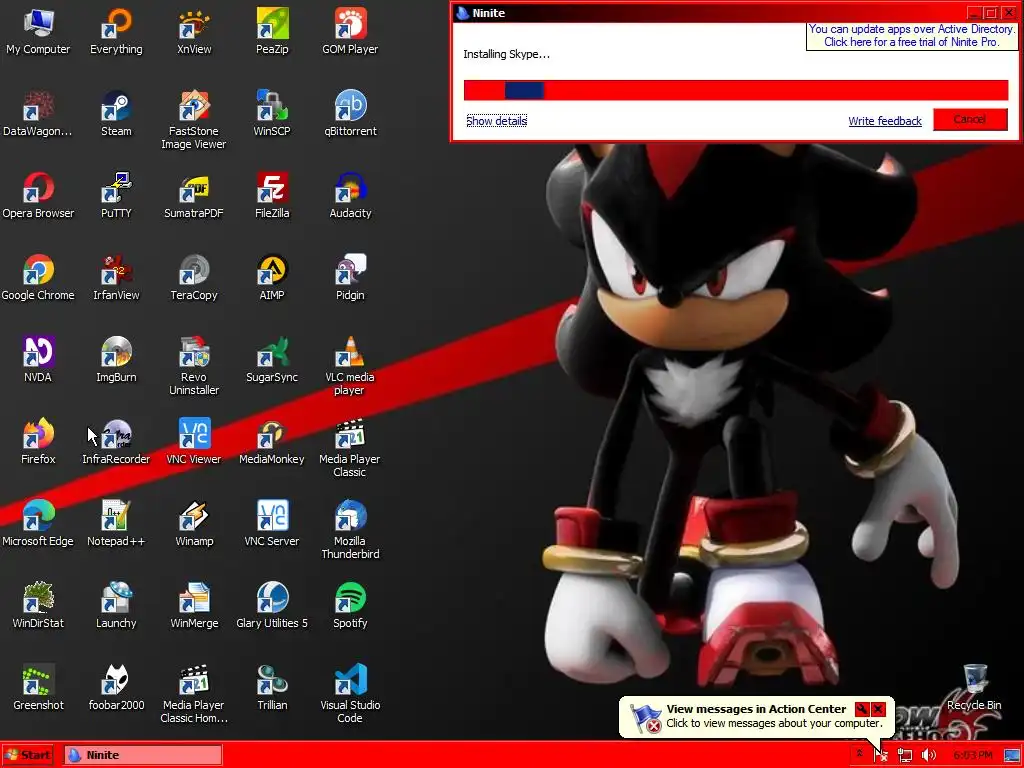The height and width of the screenshot is (768, 1024).
Task: Open the Ninite Pro free trial link
Action: (x=912, y=35)
